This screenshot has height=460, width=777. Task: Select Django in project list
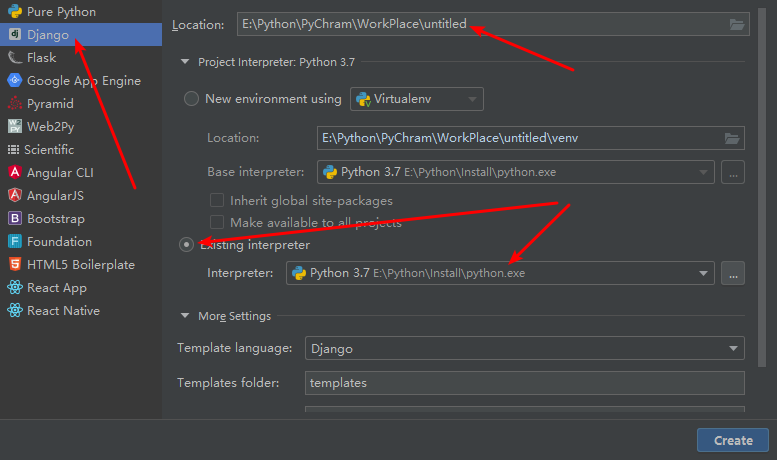tap(48, 35)
